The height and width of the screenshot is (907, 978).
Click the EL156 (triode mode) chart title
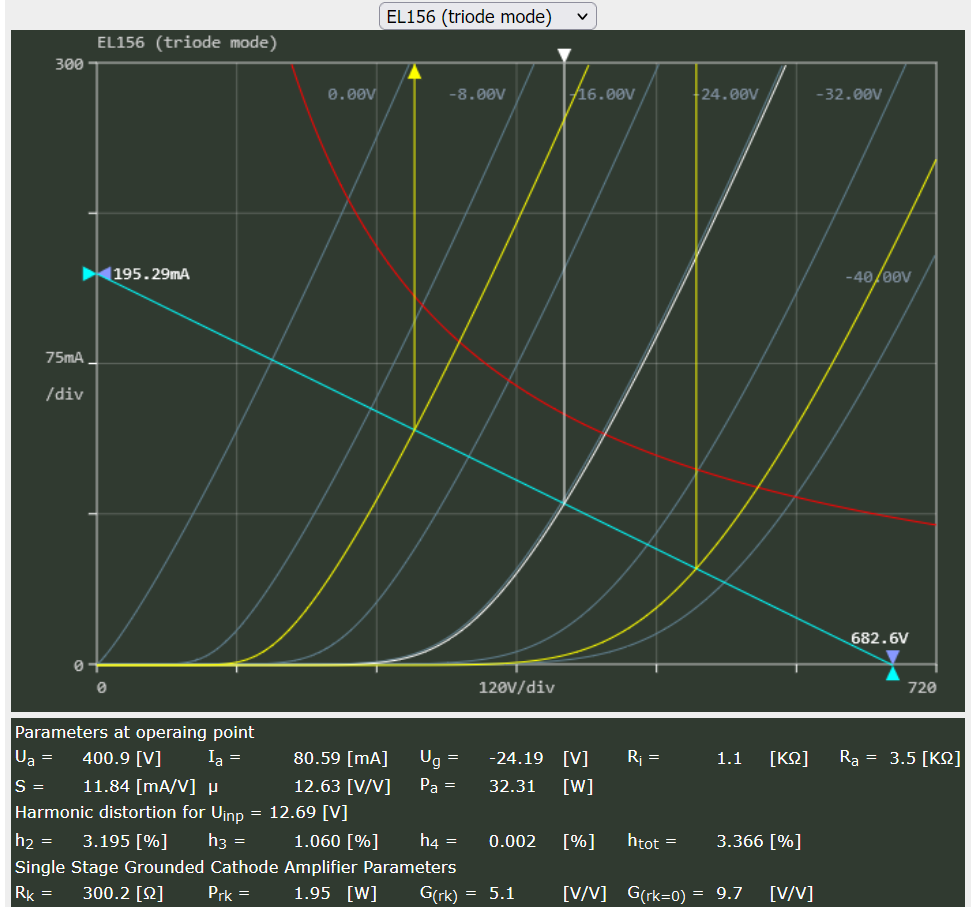click(187, 42)
